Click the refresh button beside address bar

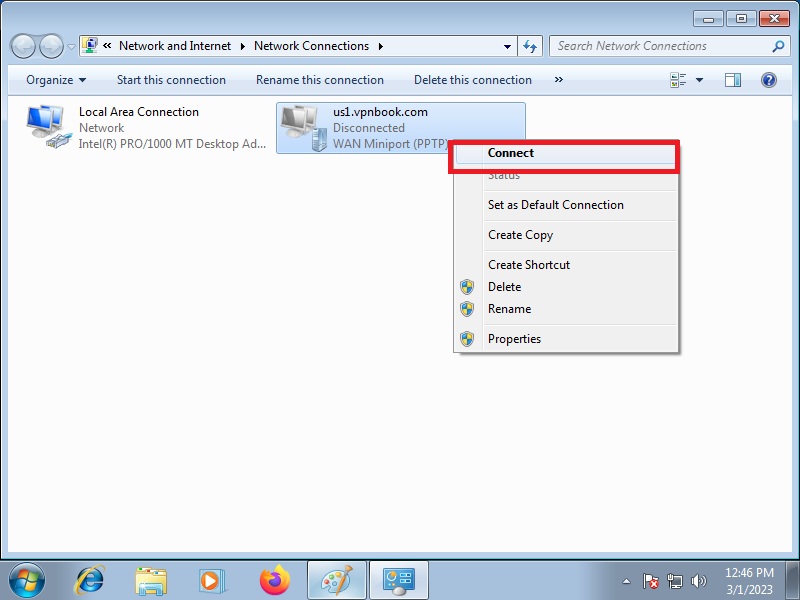tap(530, 46)
